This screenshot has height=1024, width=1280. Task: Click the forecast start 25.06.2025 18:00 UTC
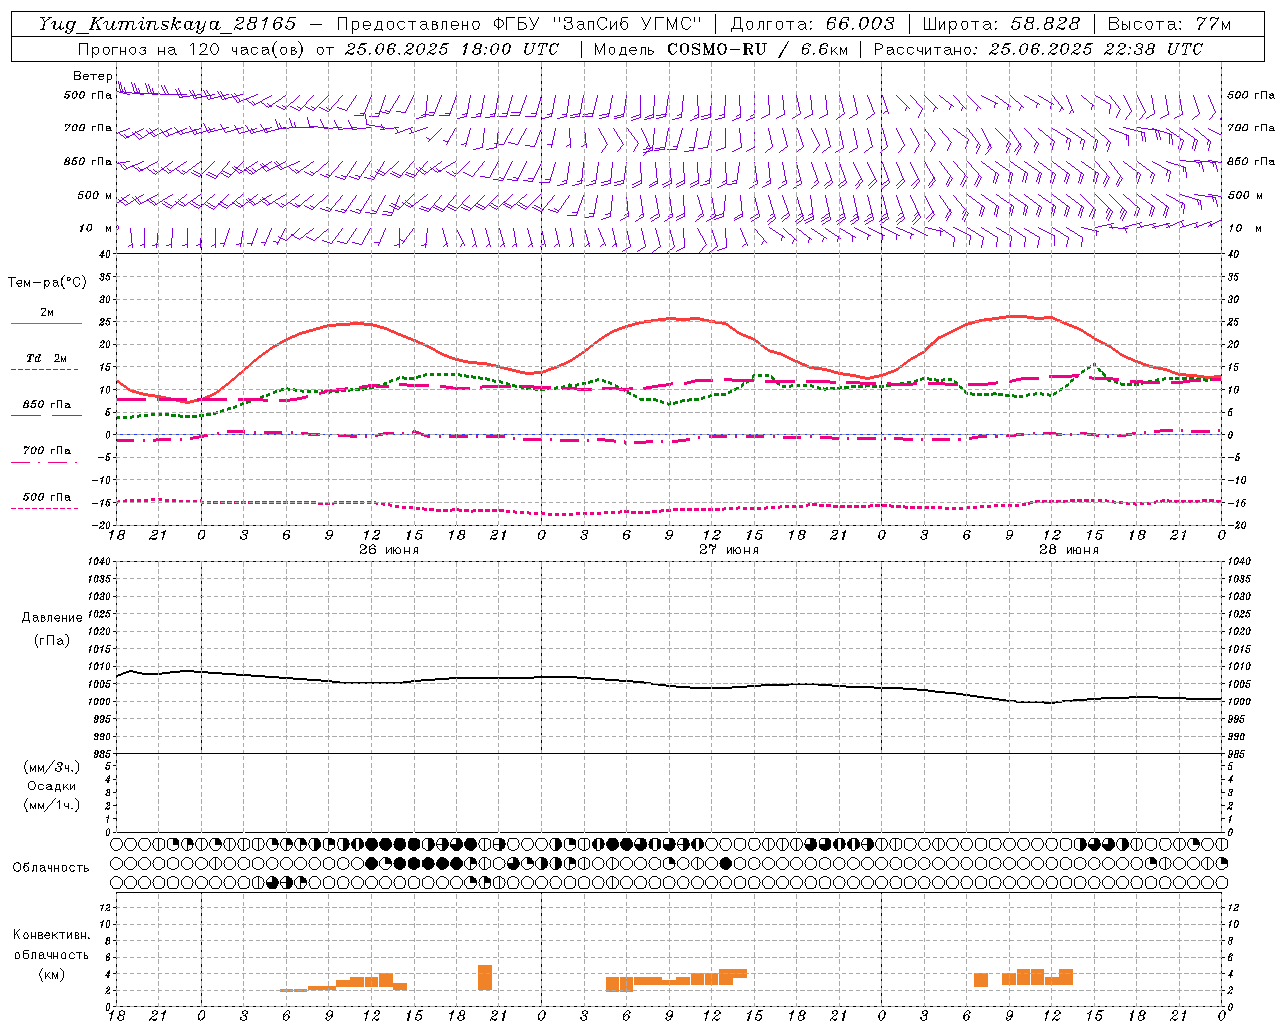coord(451,49)
